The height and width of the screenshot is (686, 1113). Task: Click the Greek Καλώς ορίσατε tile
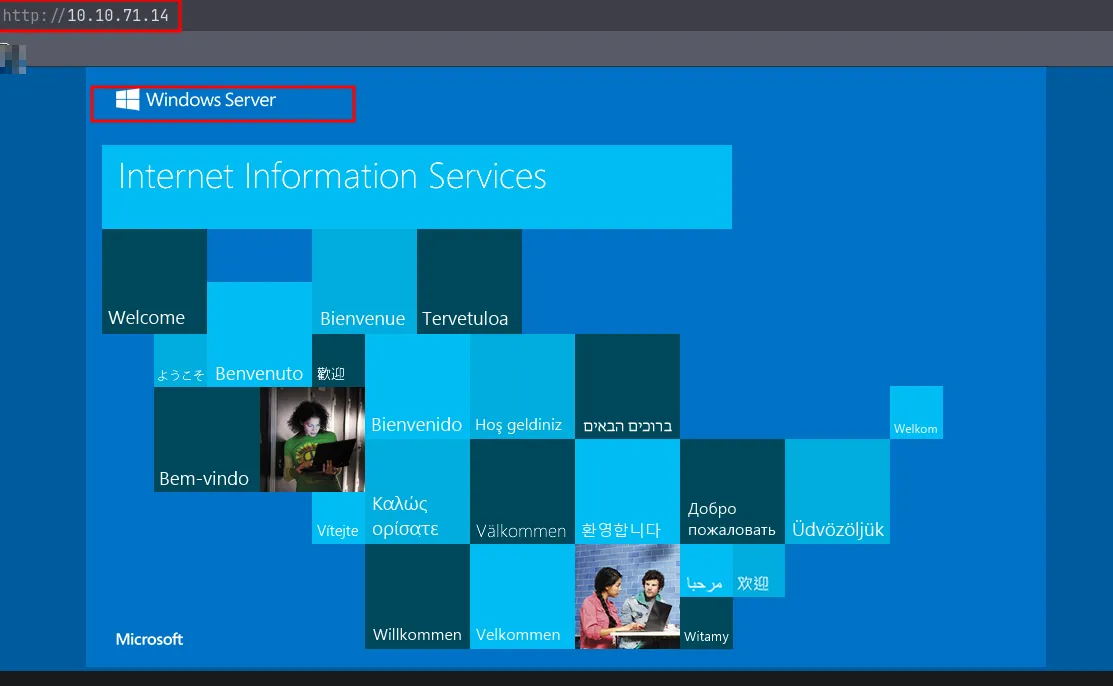pyautogui.click(x=417, y=492)
